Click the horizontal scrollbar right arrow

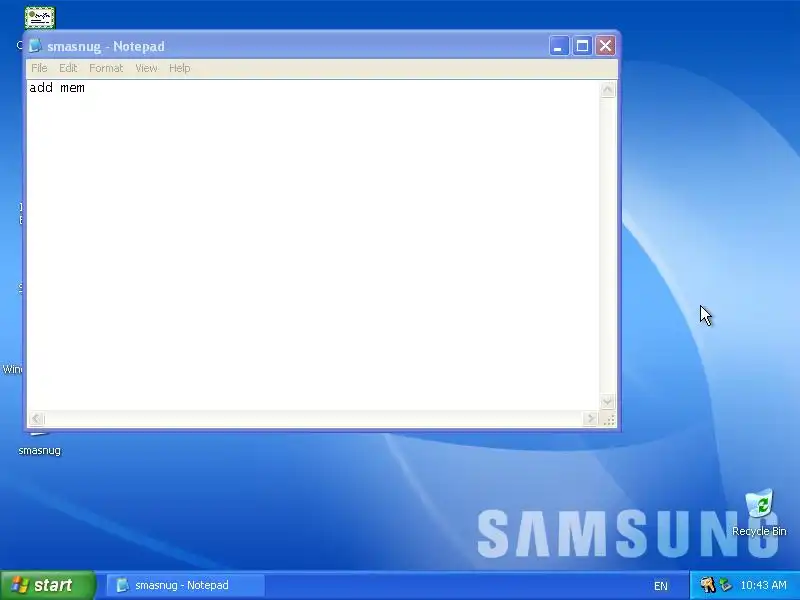point(590,419)
